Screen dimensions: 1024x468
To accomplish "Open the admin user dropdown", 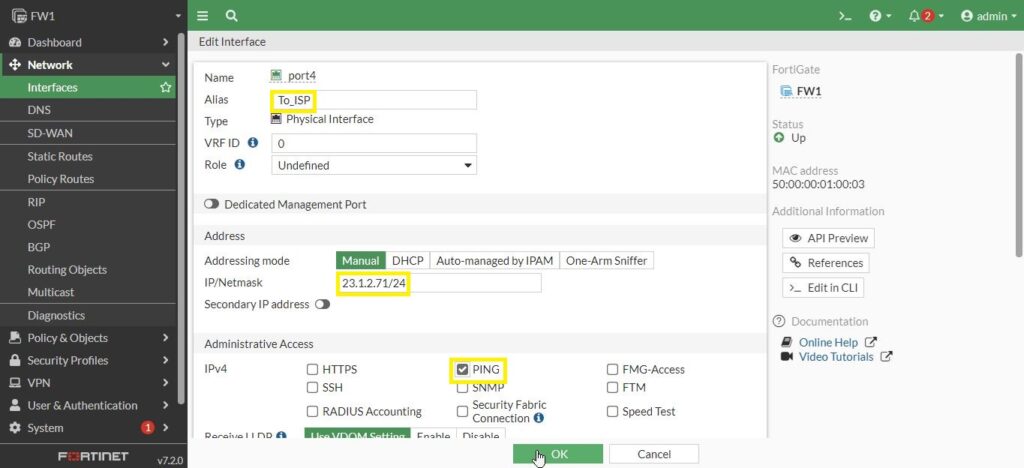I will 988,16.
